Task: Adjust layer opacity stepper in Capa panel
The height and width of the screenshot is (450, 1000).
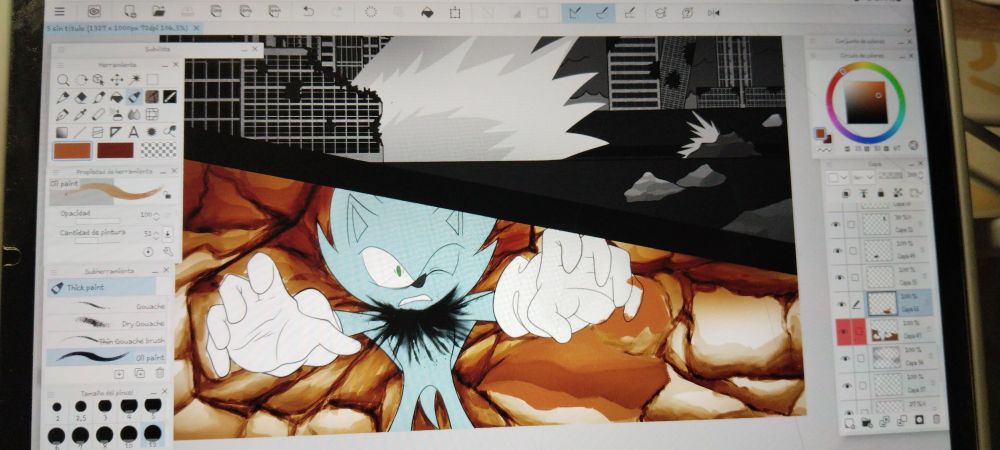Action: click(923, 174)
